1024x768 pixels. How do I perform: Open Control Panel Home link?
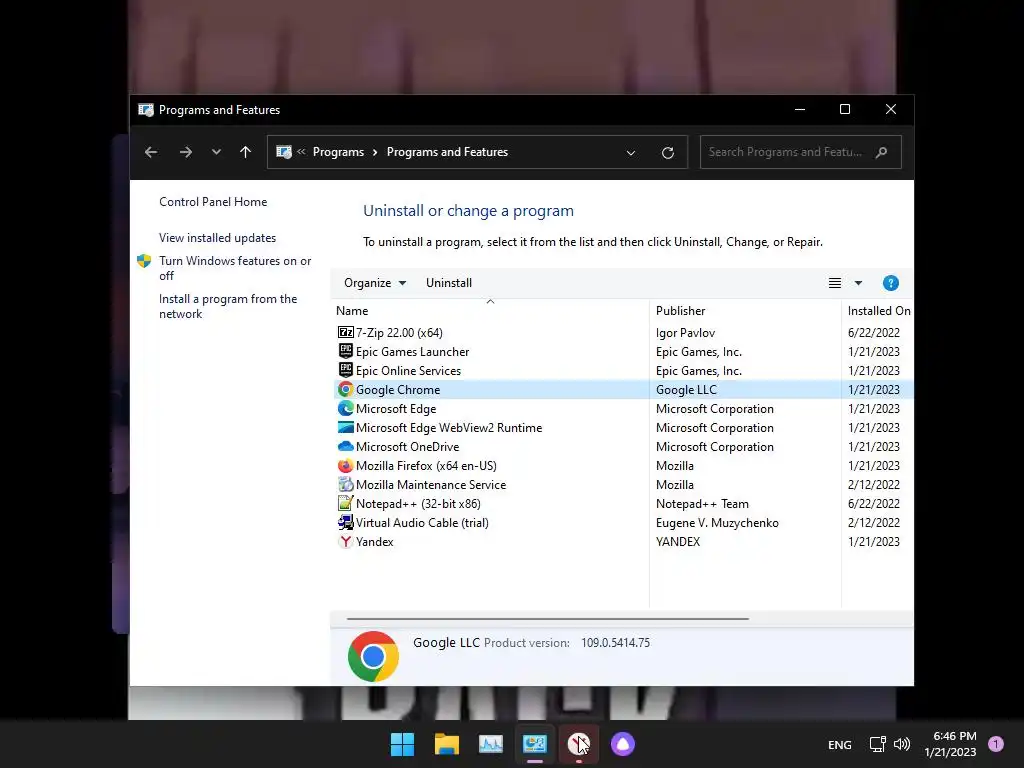(213, 202)
